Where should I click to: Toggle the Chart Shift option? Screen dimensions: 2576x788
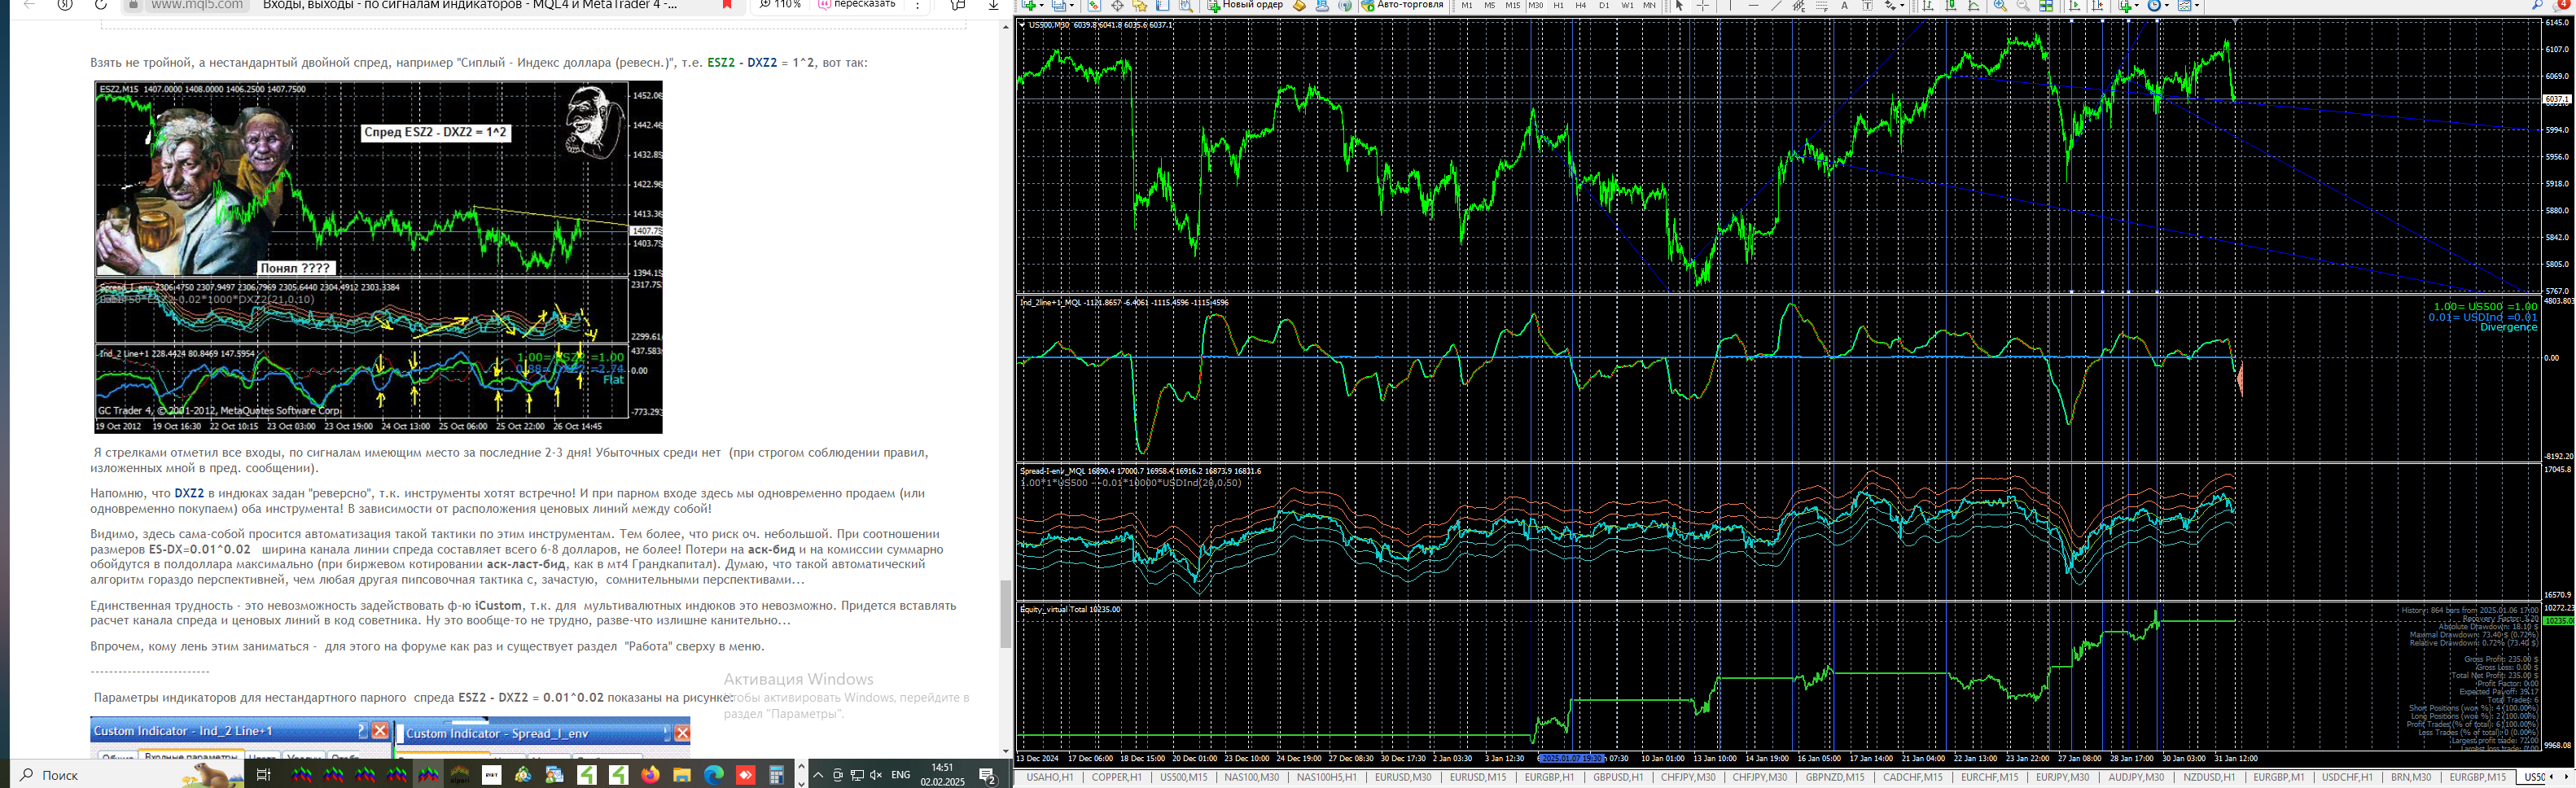(2098, 6)
